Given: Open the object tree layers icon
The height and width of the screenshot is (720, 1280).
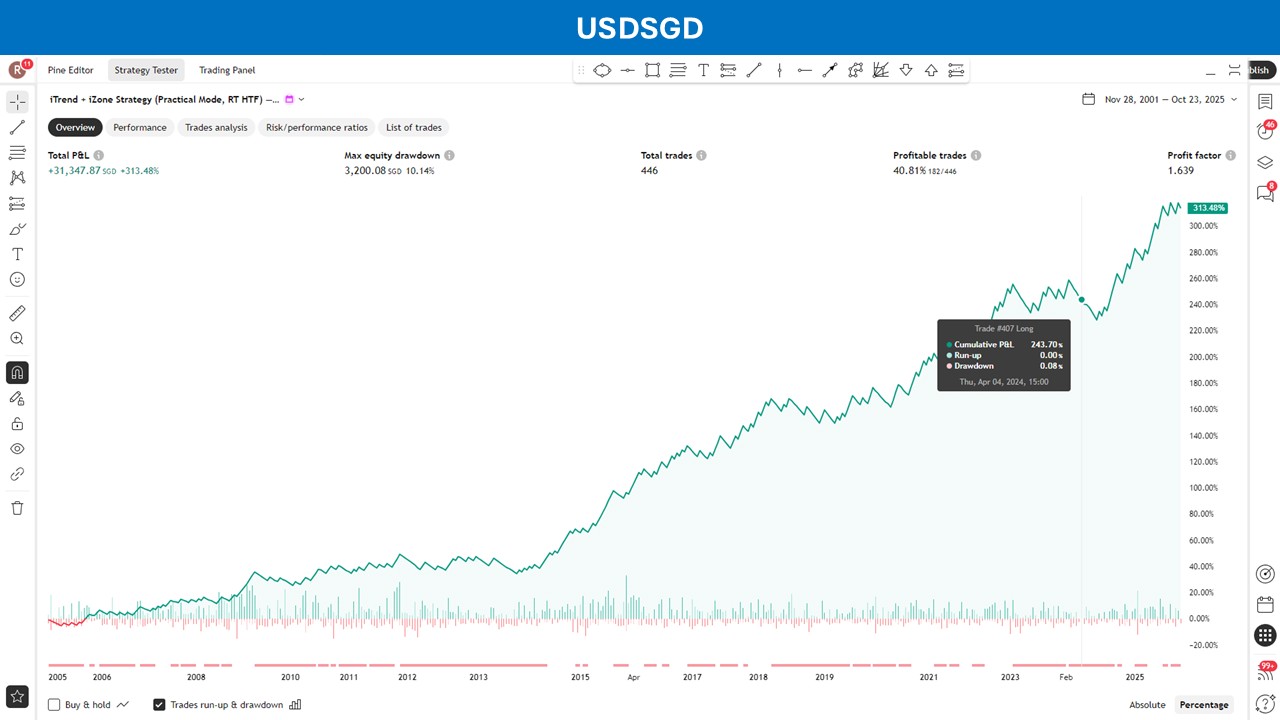Looking at the screenshot, I should (1265, 163).
